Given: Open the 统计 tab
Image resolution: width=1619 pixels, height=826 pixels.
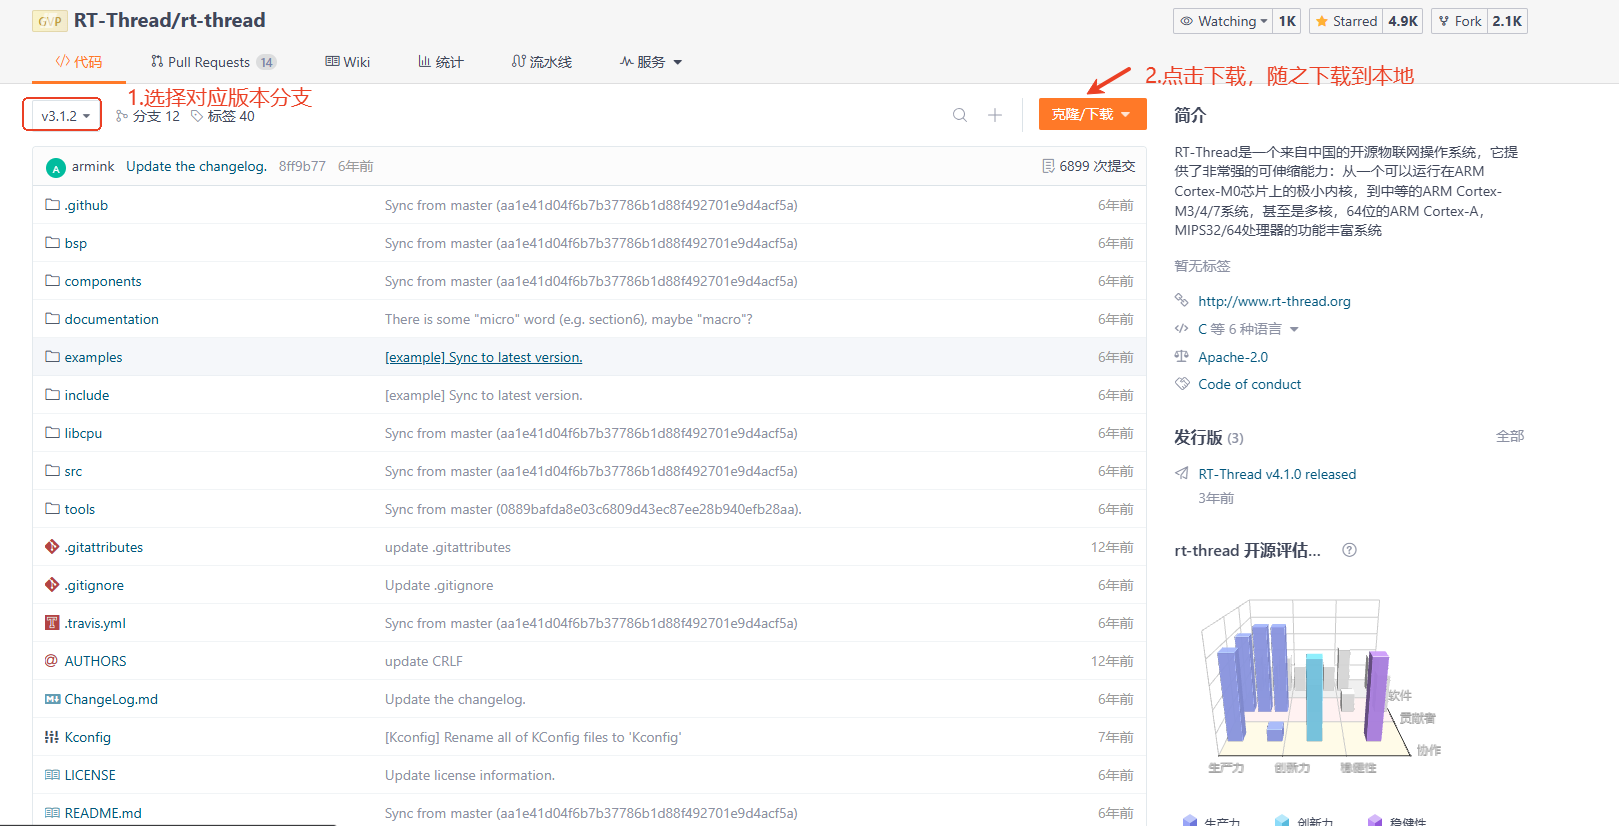Looking at the screenshot, I should click(441, 62).
